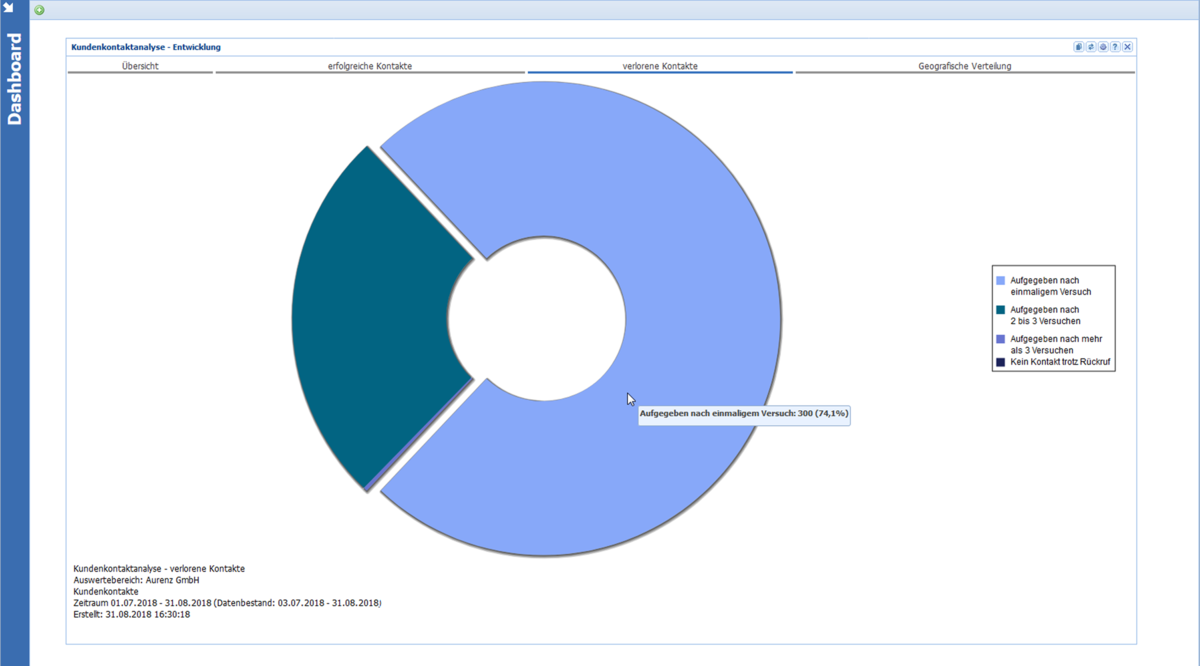Click the 'Auswertebereich: Aurenz GmbH' line

coord(137,580)
